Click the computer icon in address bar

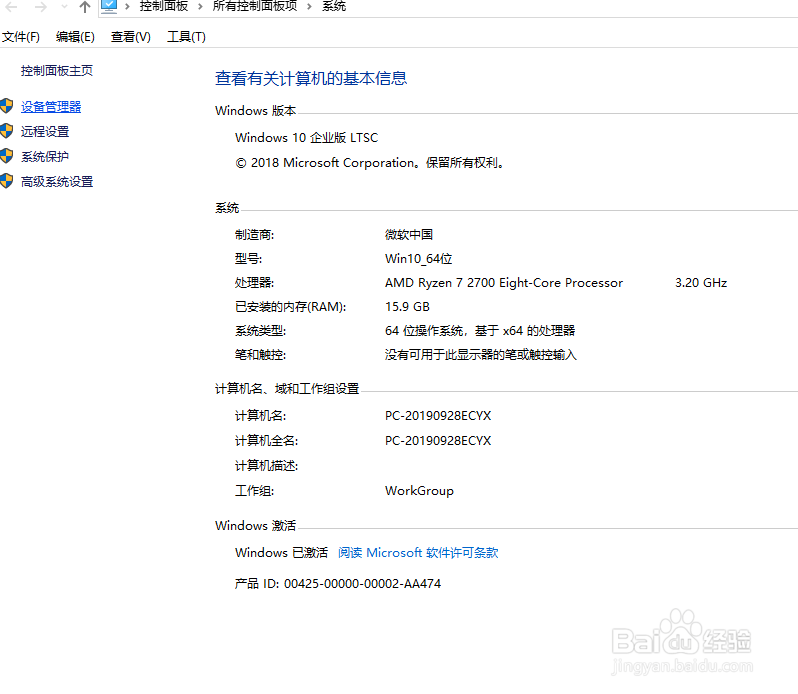(x=109, y=6)
